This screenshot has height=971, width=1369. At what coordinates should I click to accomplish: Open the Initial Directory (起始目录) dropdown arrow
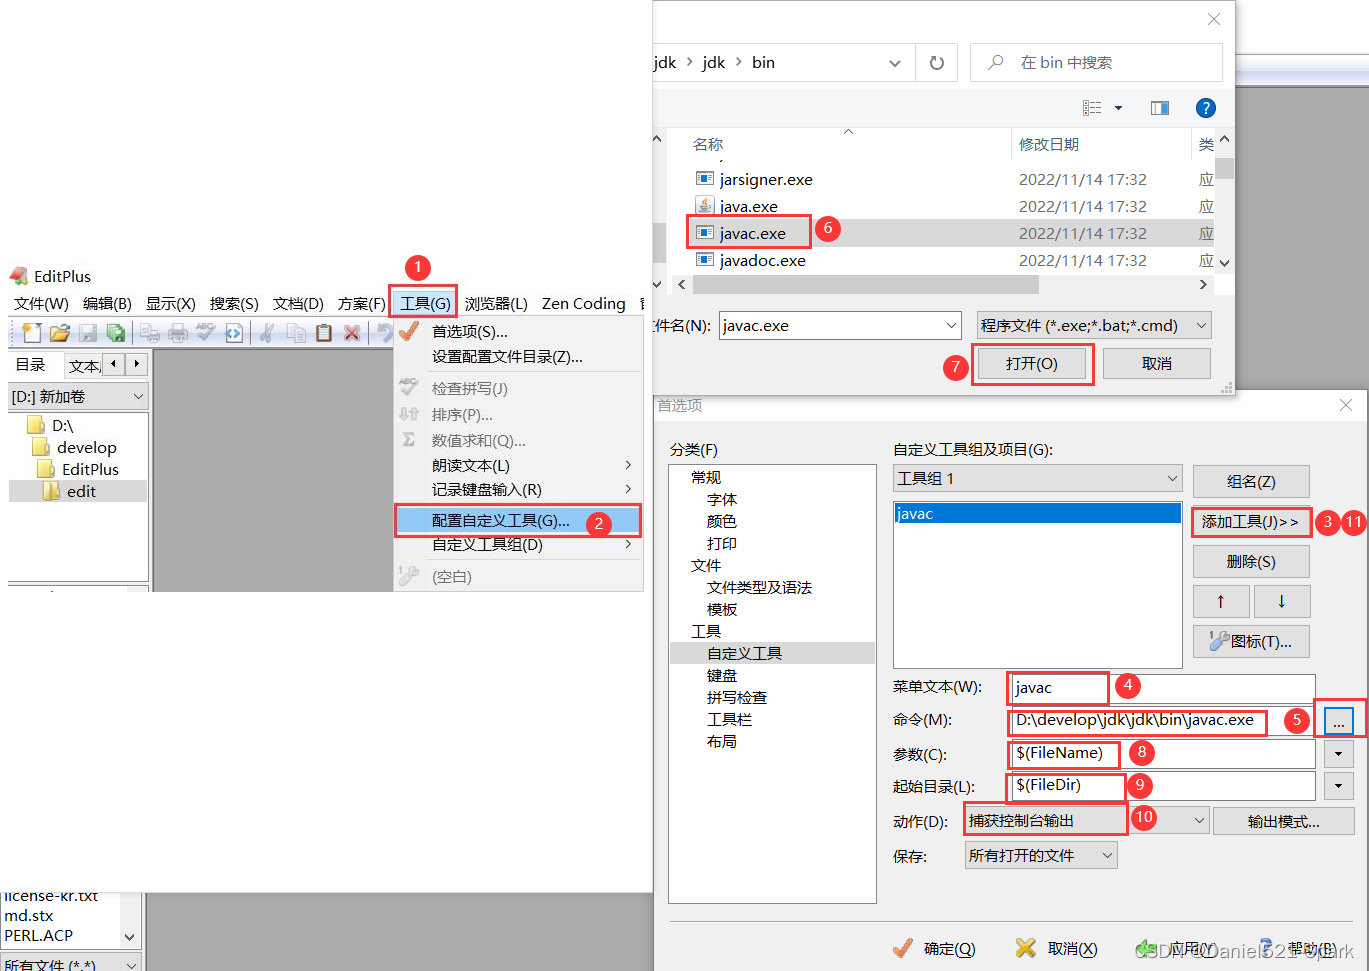[1338, 786]
